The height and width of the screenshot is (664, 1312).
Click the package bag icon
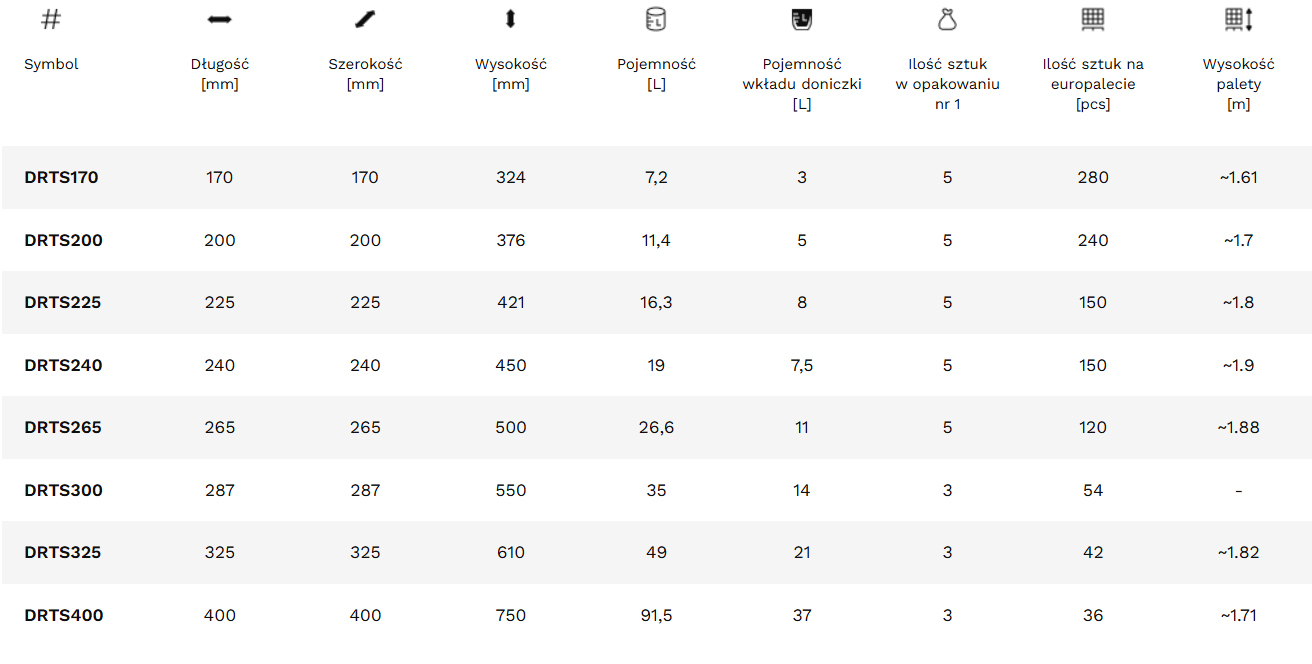pos(947,19)
